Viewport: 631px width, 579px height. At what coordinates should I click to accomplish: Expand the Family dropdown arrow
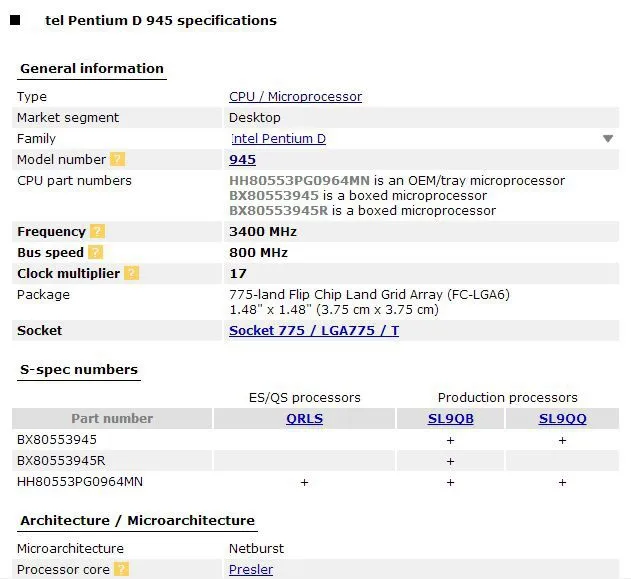608,139
